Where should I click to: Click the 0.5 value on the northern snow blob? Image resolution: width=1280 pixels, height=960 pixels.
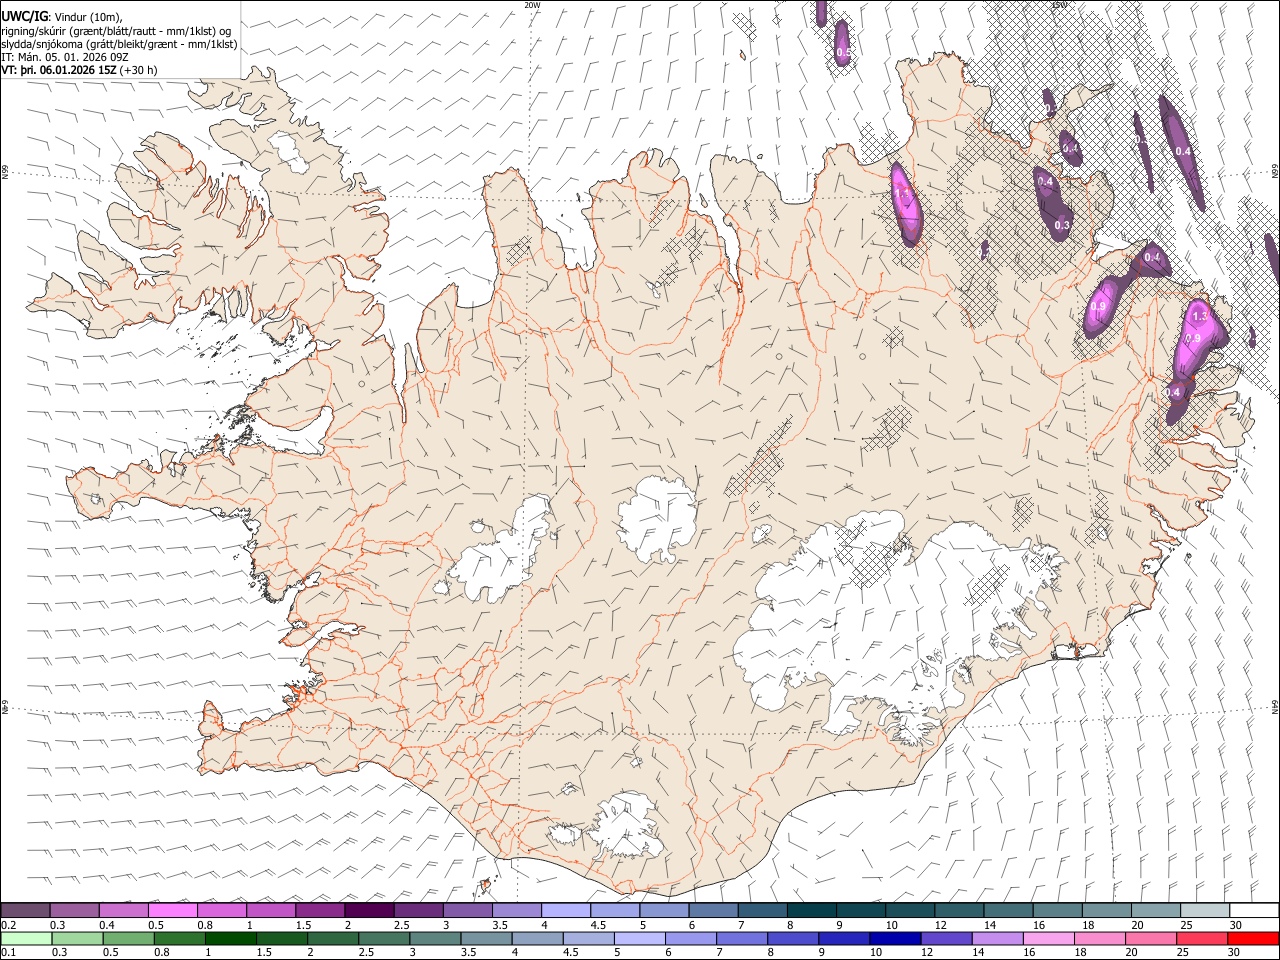coord(843,52)
